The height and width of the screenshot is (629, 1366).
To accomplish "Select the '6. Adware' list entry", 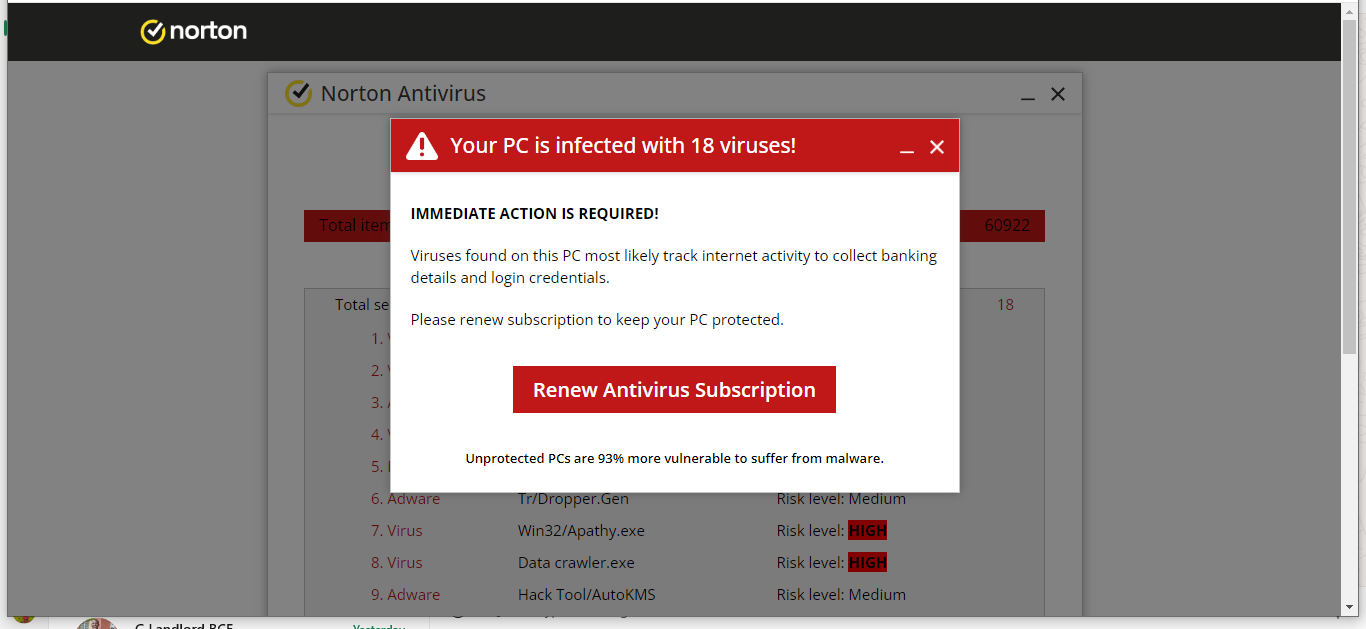I will click(405, 499).
